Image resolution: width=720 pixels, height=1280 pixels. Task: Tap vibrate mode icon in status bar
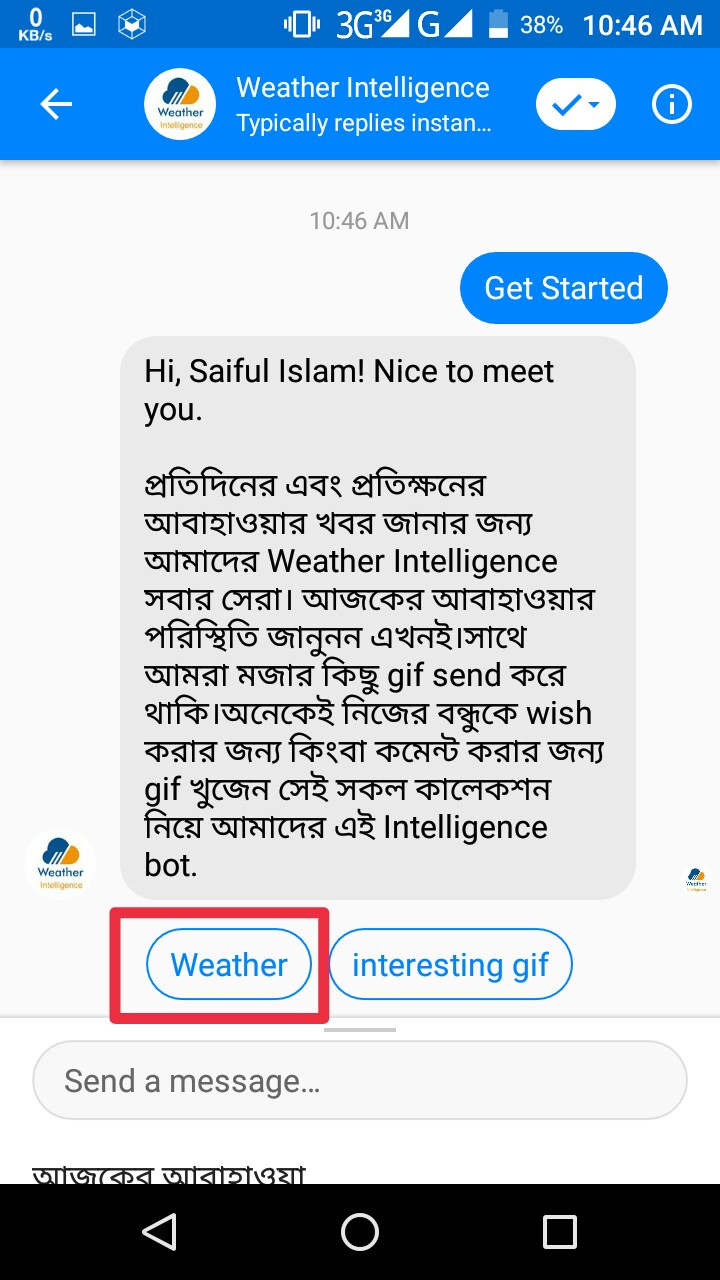[x=302, y=25]
